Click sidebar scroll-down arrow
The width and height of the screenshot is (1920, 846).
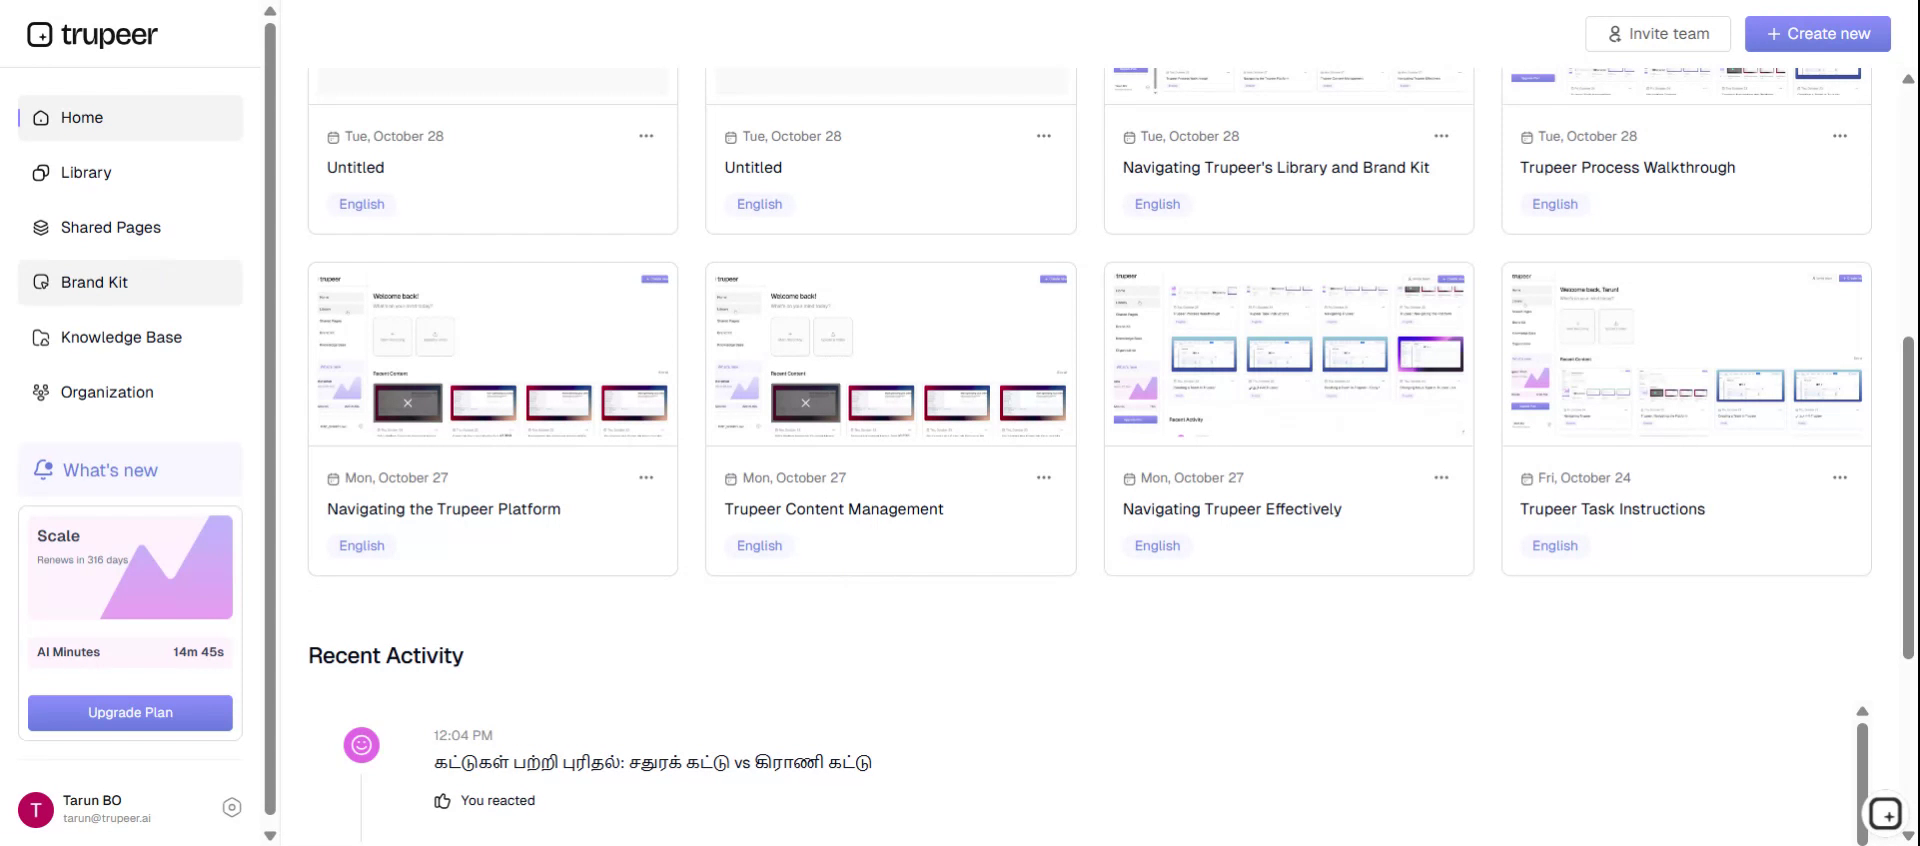point(270,836)
